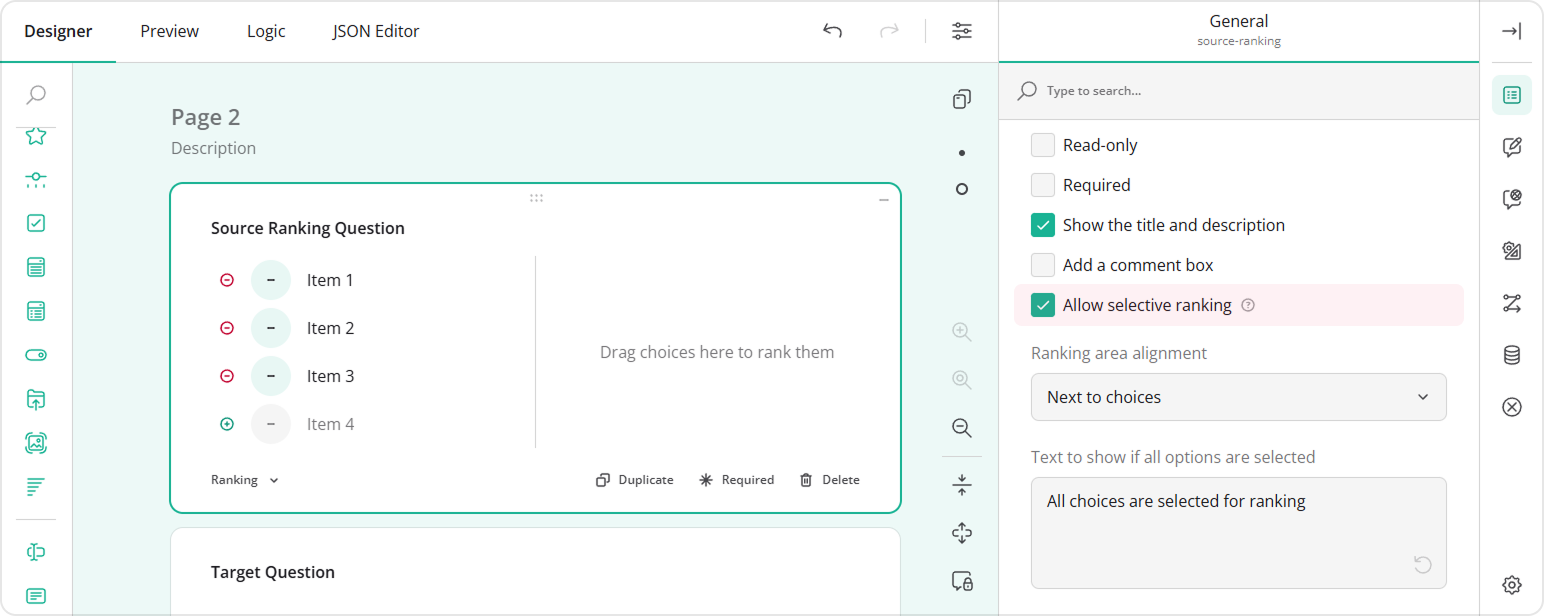Add a Yes/No boolean toggle question from toolbox

point(36,355)
